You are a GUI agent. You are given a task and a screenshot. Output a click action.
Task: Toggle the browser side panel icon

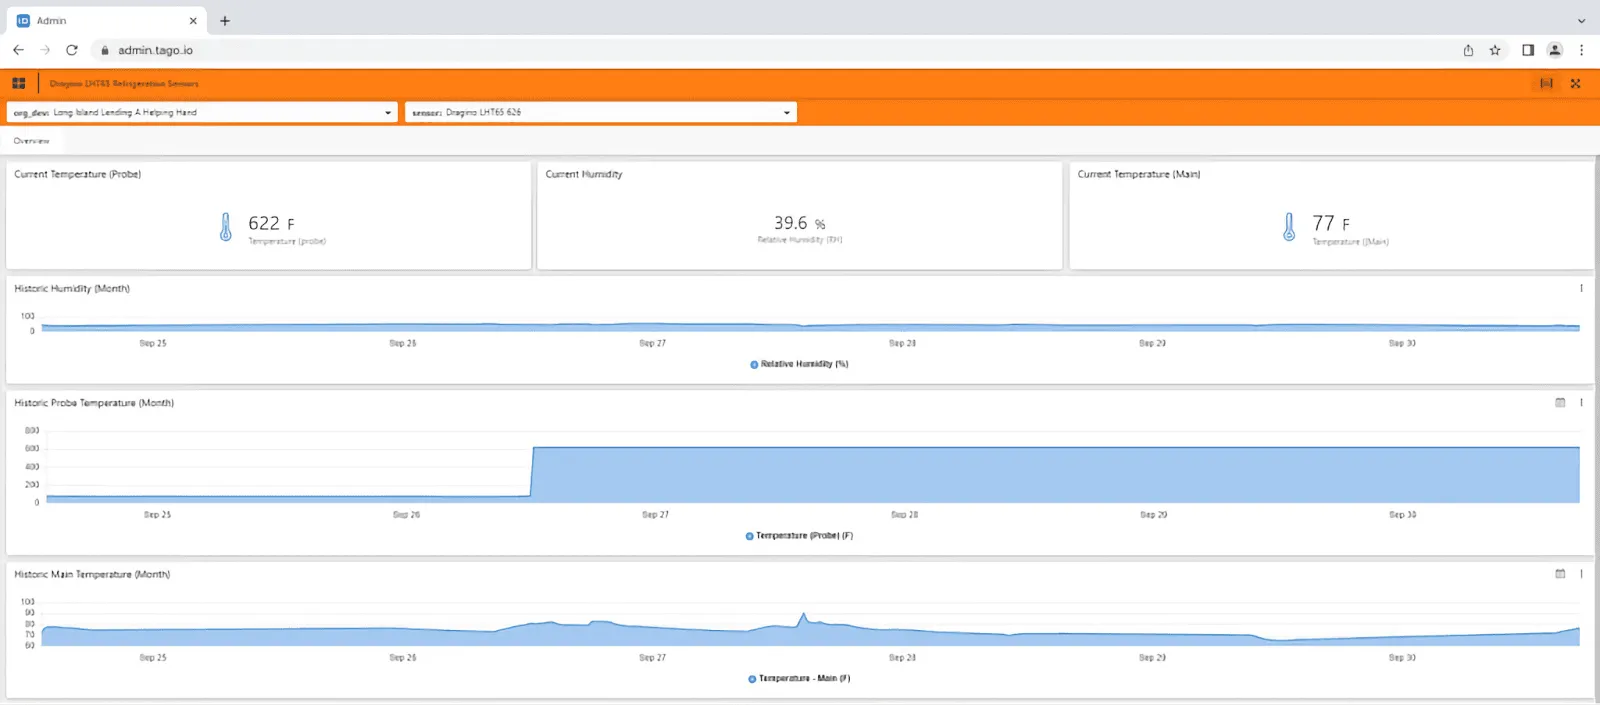coord(1528,50)
